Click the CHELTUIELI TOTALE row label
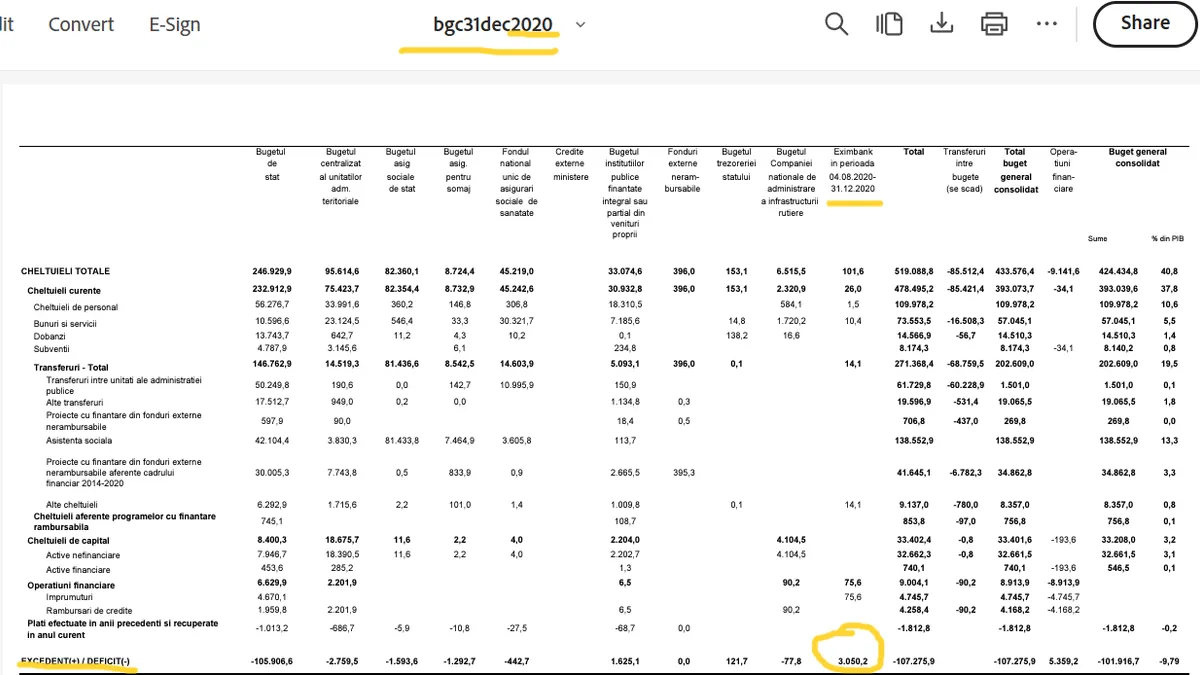Viewport: 1200px width, 675px height. (x=66, y=271)
